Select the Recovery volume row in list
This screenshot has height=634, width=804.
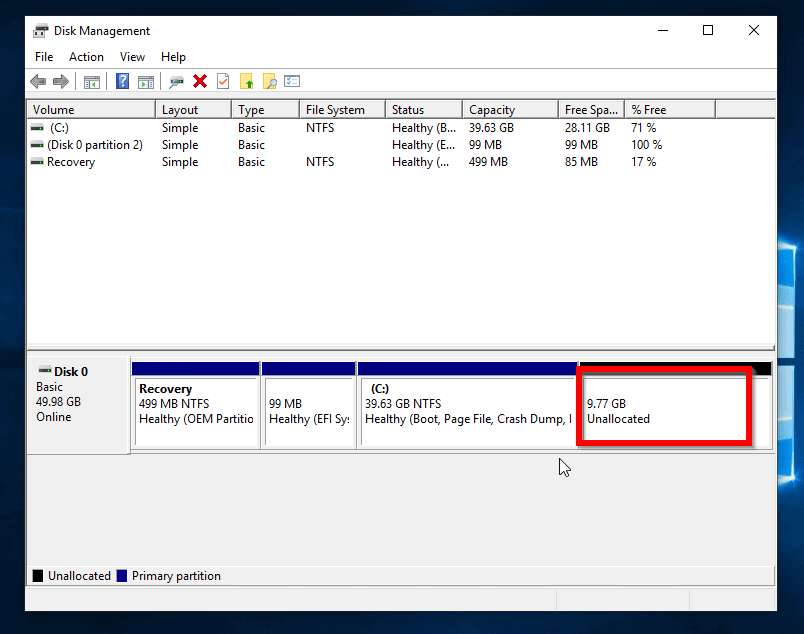point(71,162)
